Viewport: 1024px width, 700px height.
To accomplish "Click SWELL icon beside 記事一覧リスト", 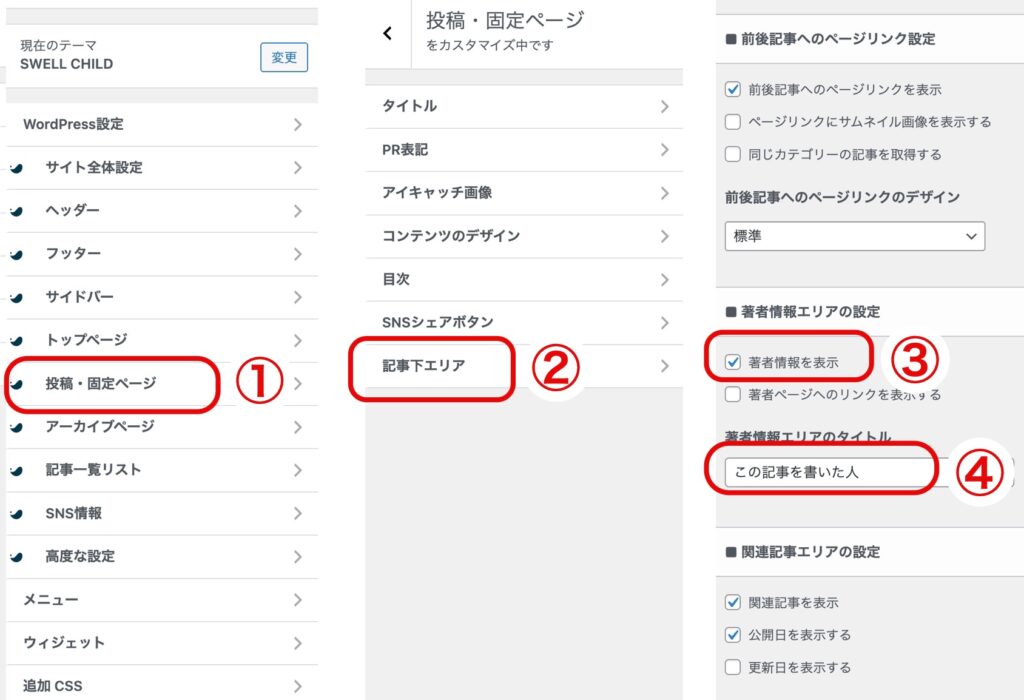I will (16, 470).
